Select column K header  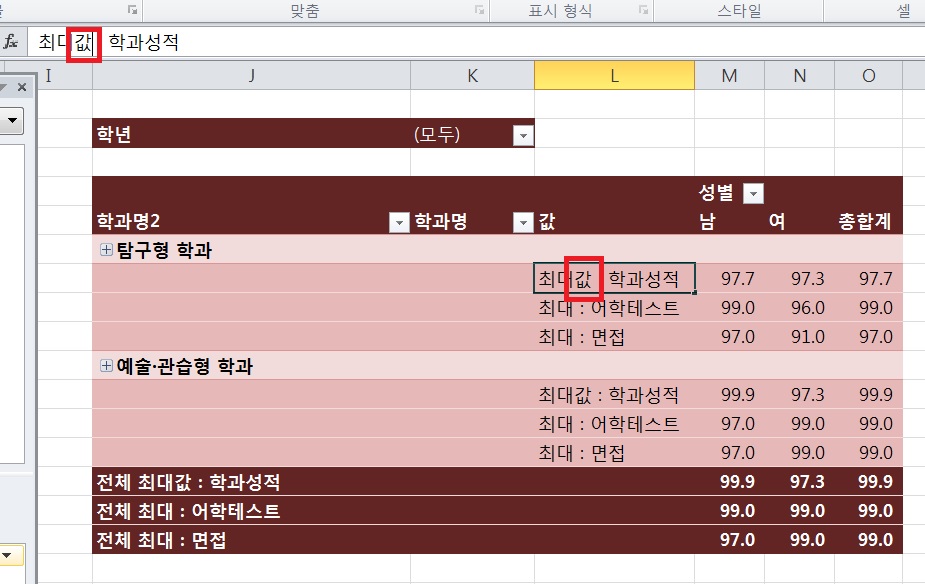pos(472,76)
